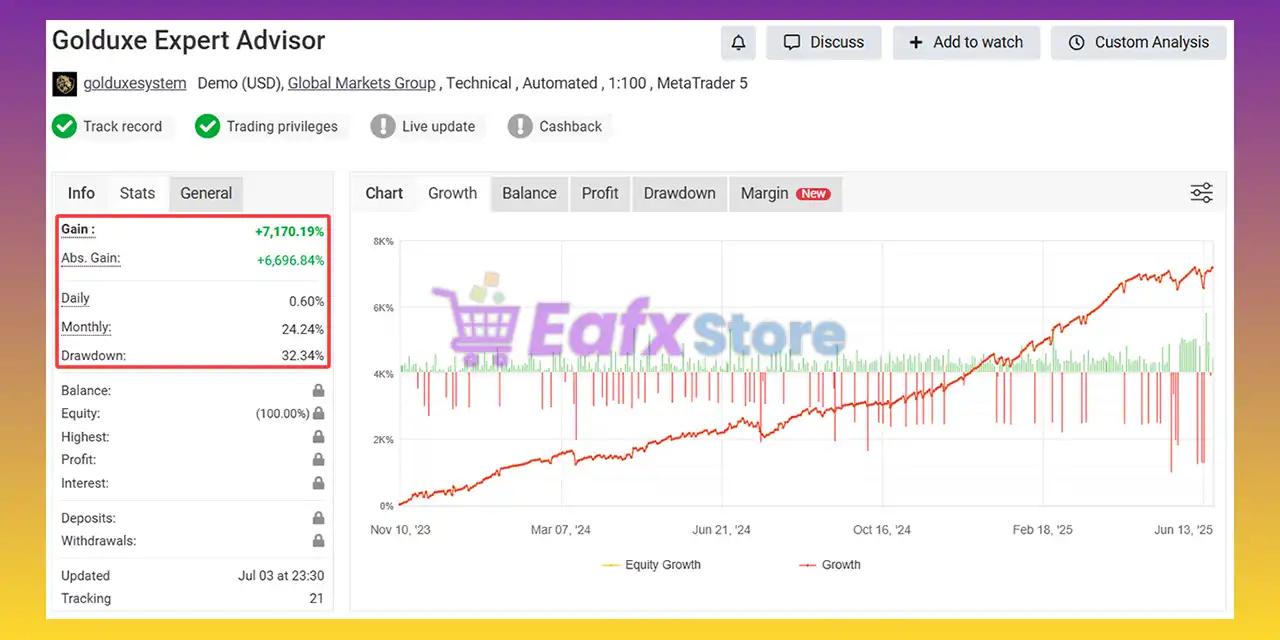
Task: Select the Margin tab marked New
Action: coord(785,194)
